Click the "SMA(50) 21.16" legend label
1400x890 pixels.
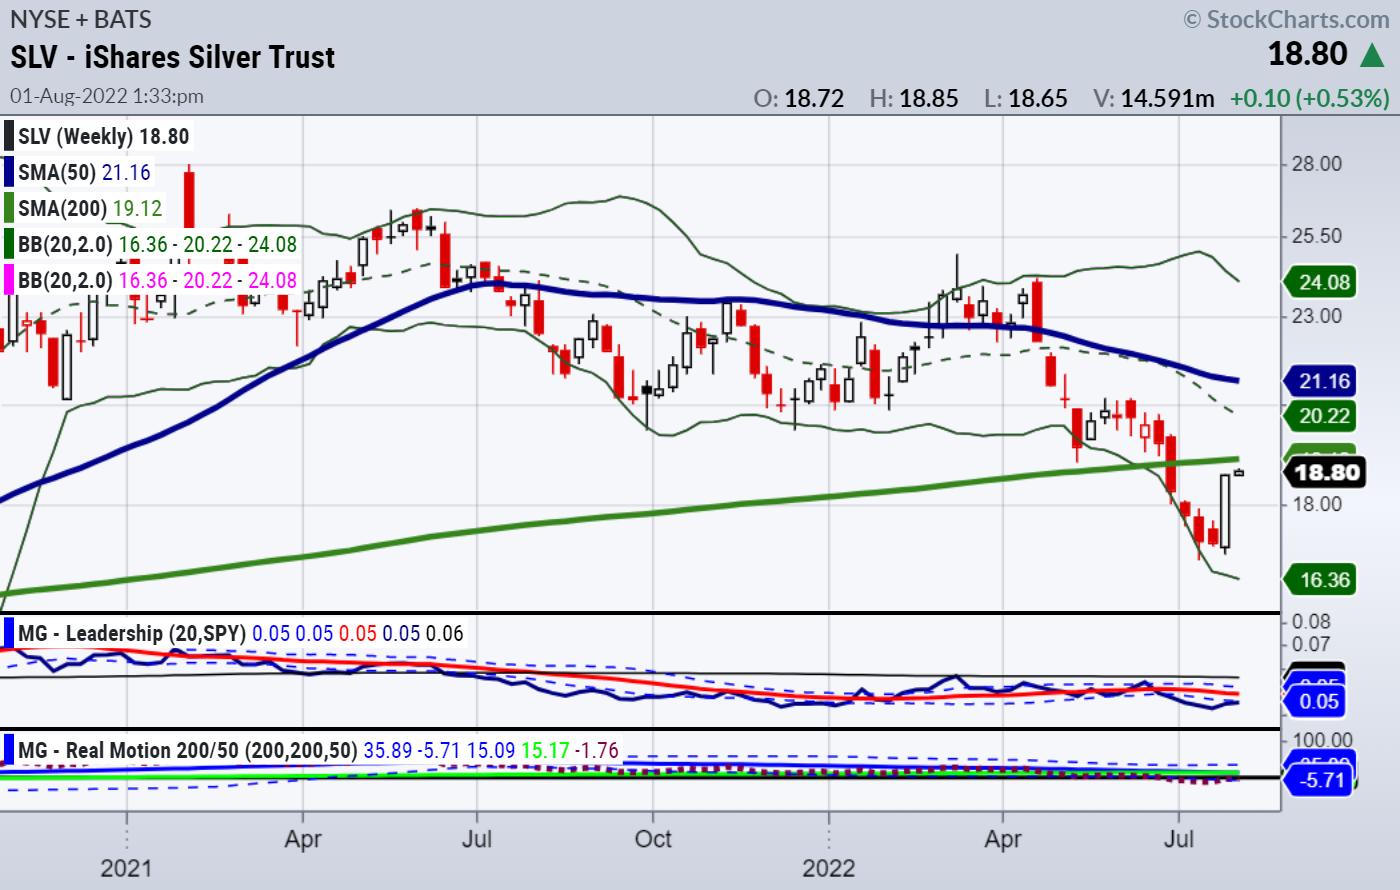click(85, 172)
